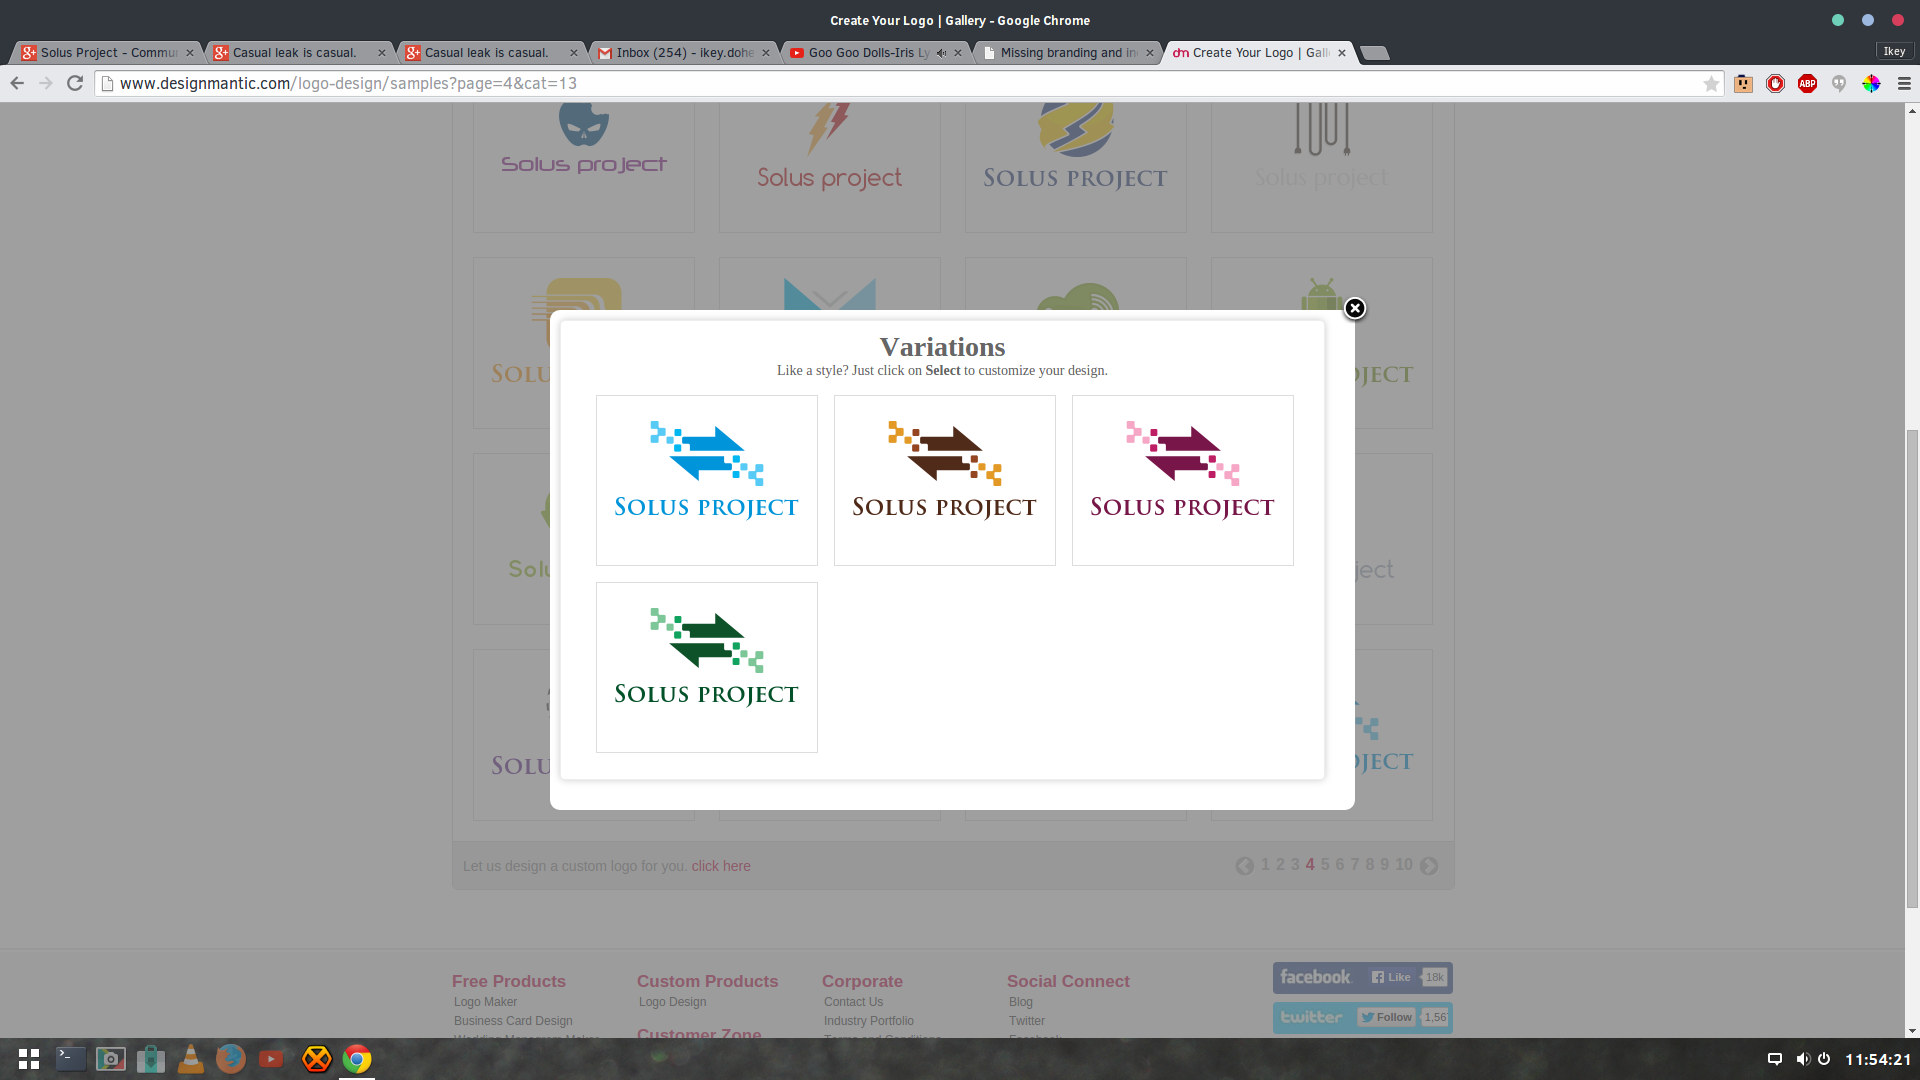The width and height of the screenshot is (1920, 1080).
Task: Launch VLC media player from taskbar
Action: pos(190,1059)
